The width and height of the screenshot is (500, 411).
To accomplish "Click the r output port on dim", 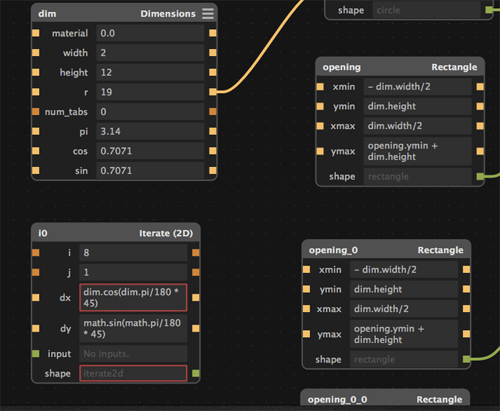I will (x=213, y=92).
